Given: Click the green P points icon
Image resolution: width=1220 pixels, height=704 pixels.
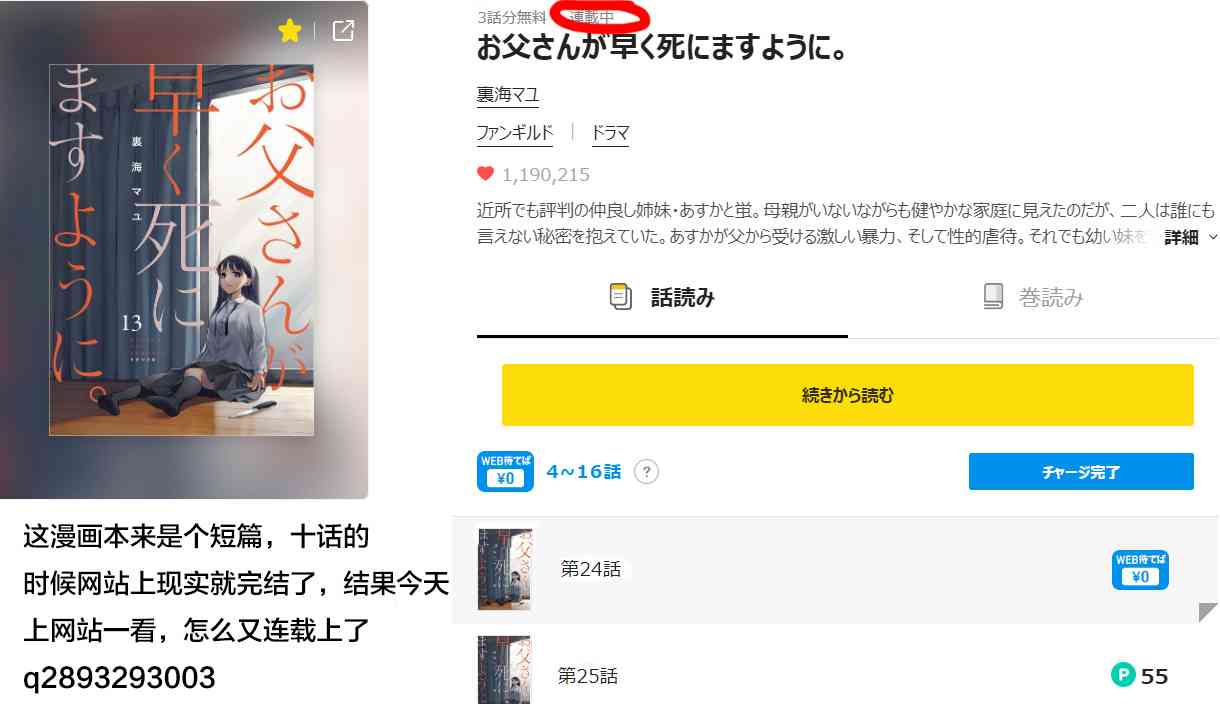Looking at the screenshot, I should pyautogui.click(x=1123, y=676).
